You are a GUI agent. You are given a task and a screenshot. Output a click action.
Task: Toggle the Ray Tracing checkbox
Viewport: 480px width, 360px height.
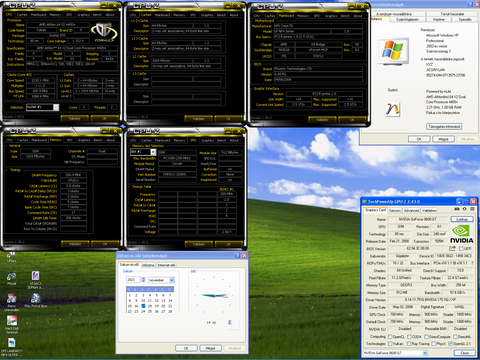pyautogui.click(x=409, y=344)
